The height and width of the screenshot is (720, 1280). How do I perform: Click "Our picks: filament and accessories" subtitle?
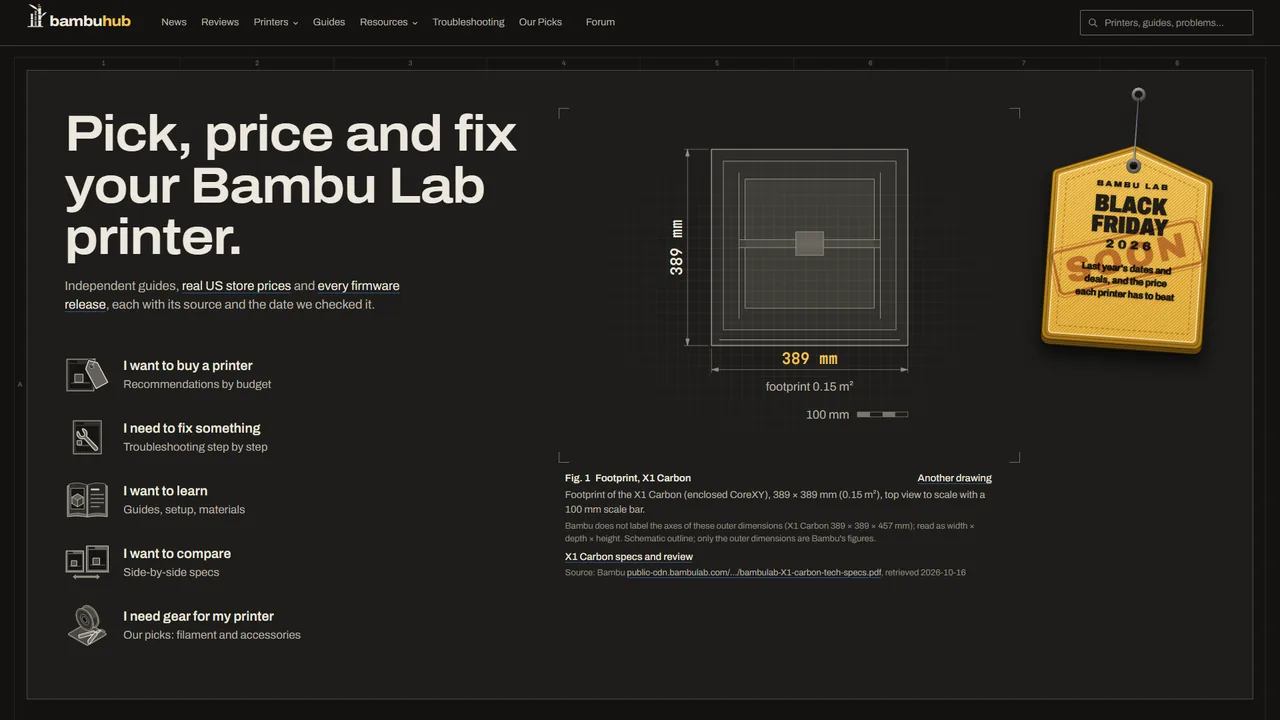click(212, 635)
